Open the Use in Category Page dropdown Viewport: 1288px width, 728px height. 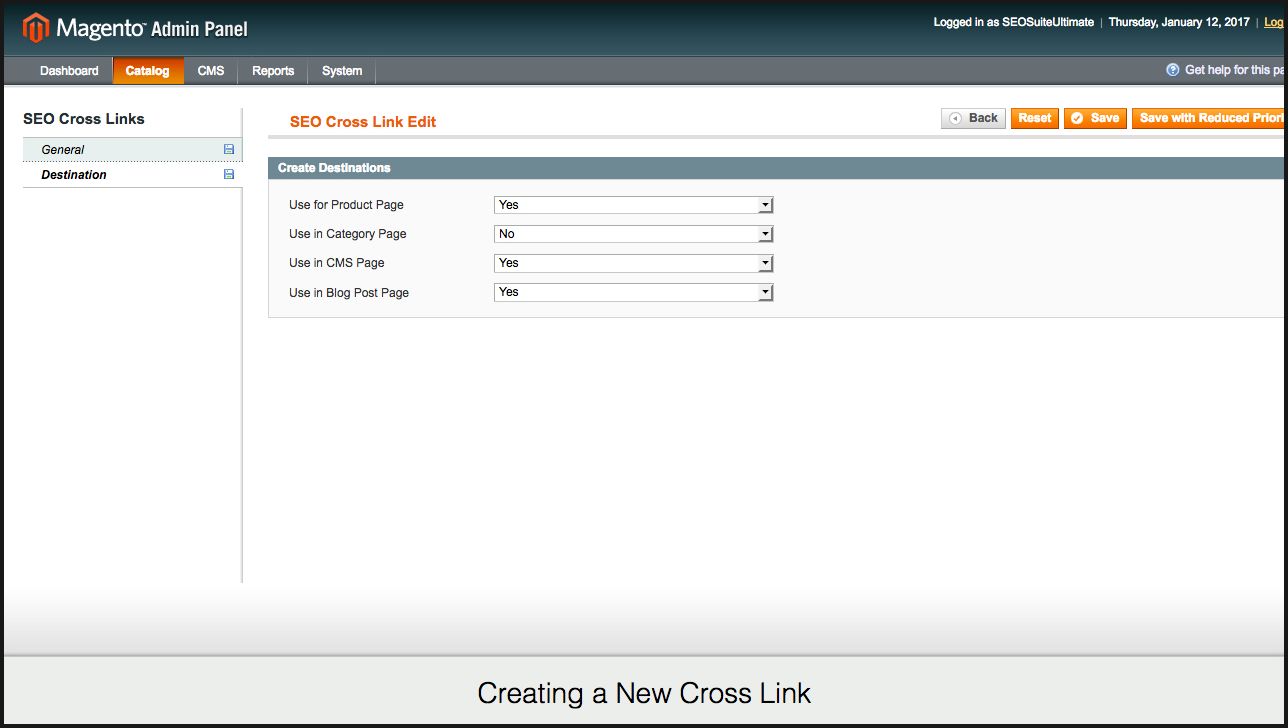[x=633, y=234]
